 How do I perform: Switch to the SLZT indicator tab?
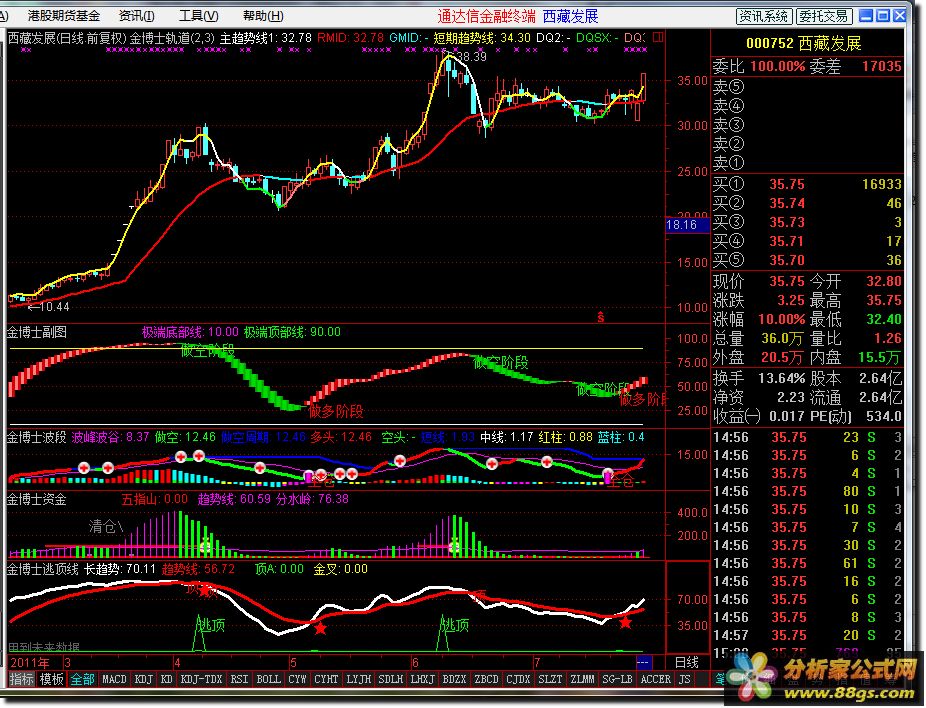pyautogui.click(x=550, y=679)
